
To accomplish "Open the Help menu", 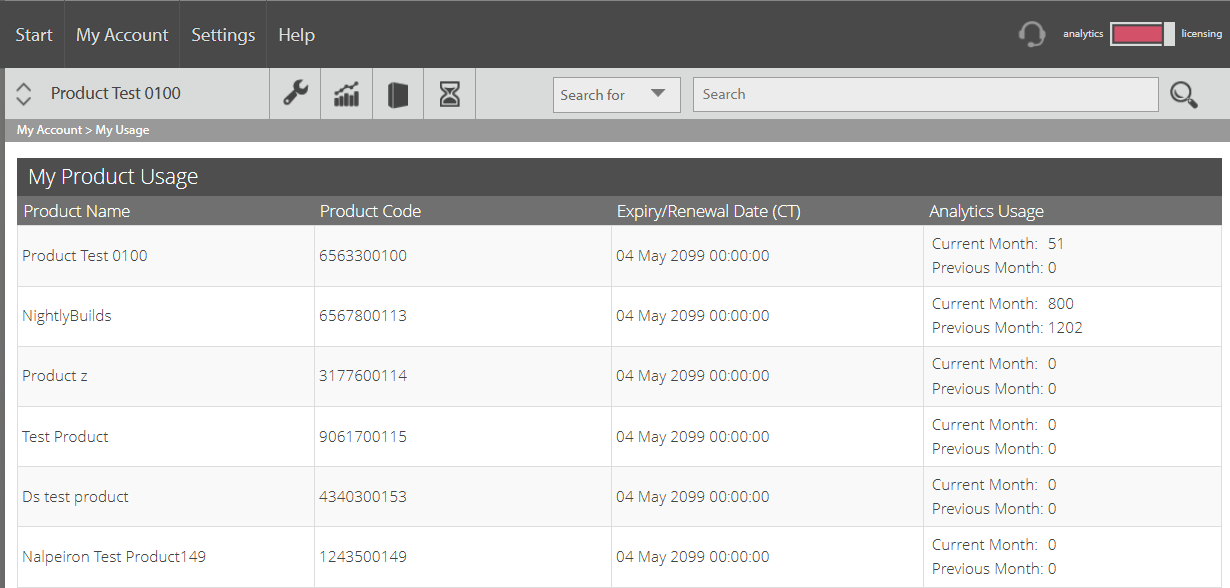I will click(296, 35).
